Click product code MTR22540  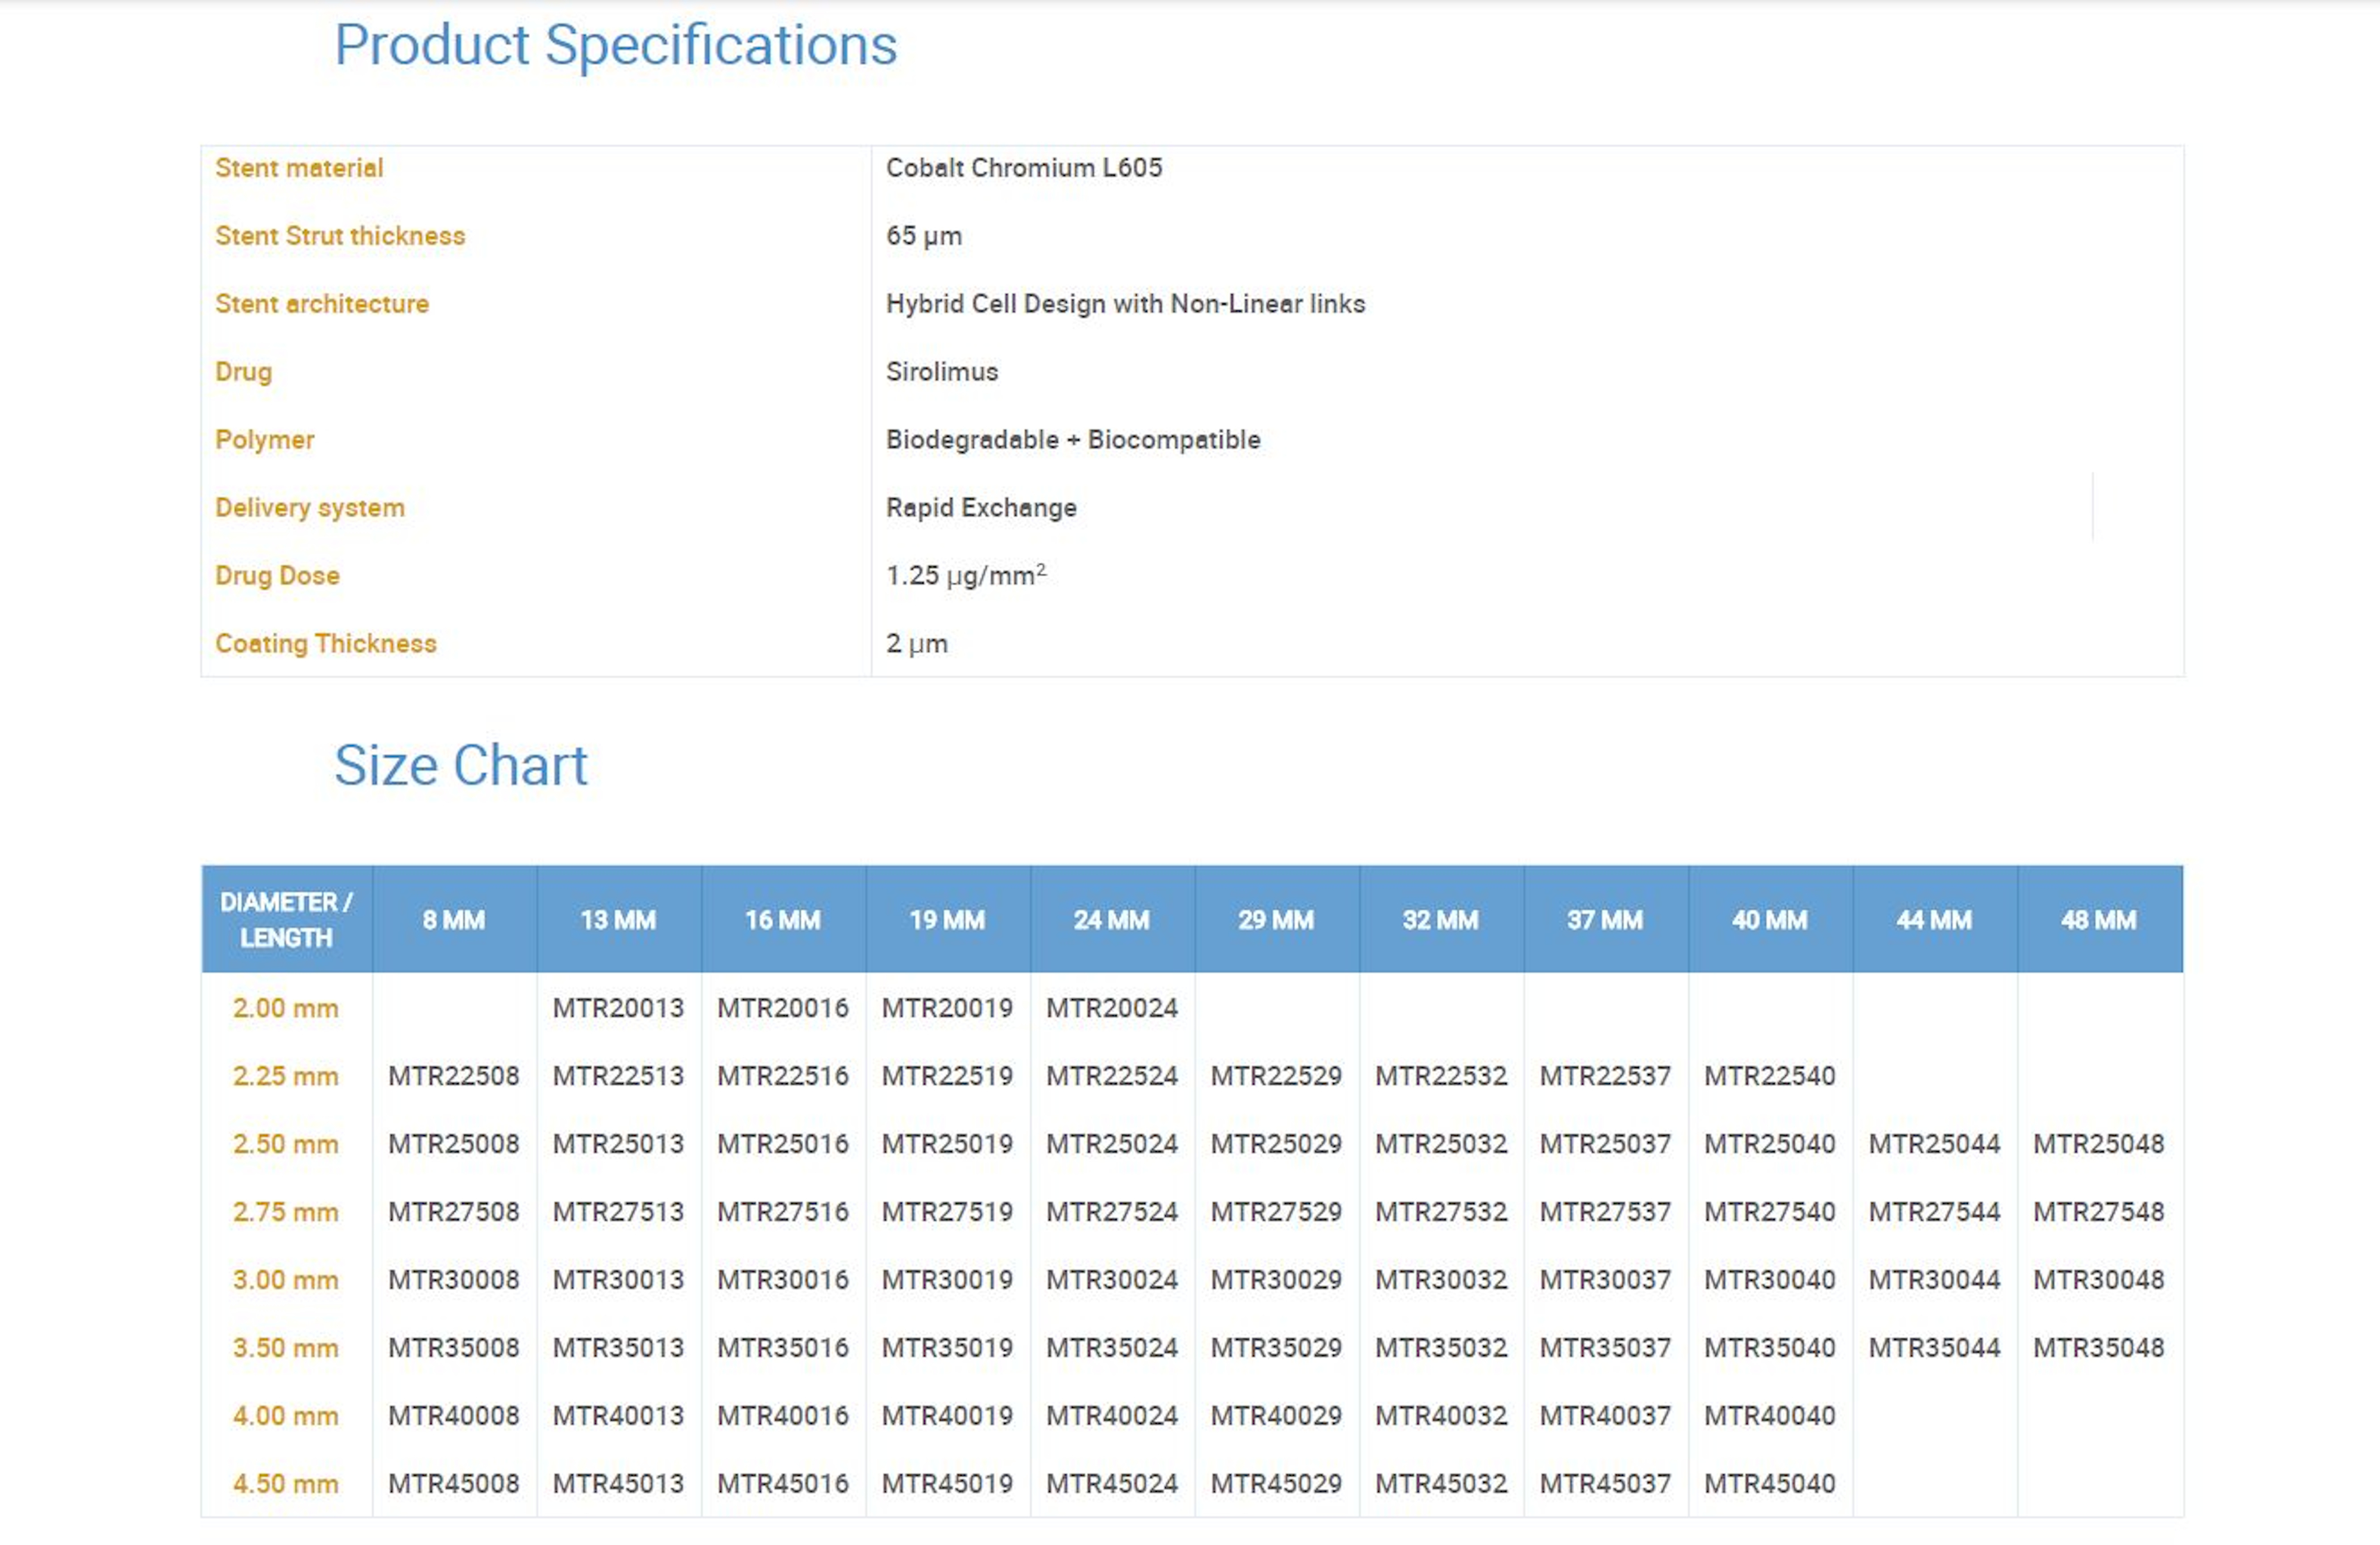pos(1770,1076)
